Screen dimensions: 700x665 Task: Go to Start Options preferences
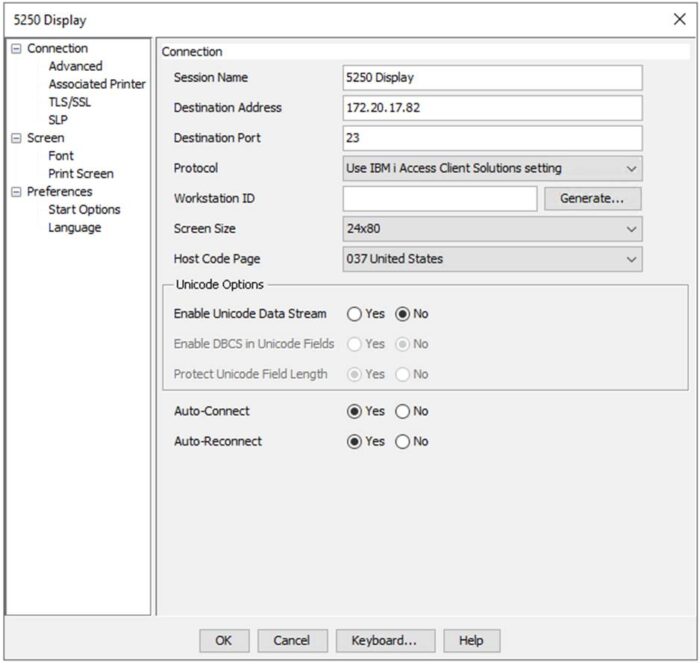click(84, 210)
